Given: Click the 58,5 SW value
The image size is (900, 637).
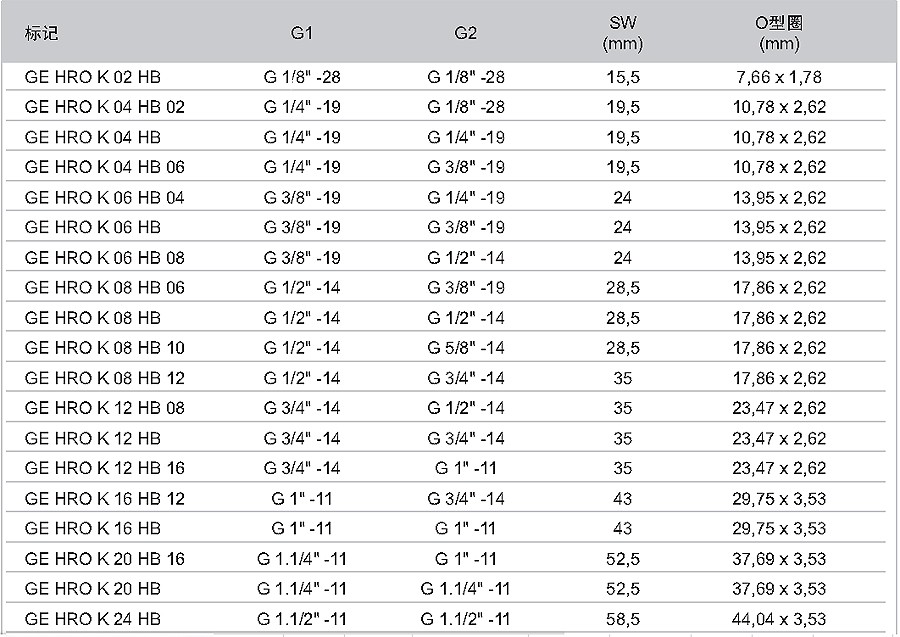Looking at the screenshot, I should [622, 619].
